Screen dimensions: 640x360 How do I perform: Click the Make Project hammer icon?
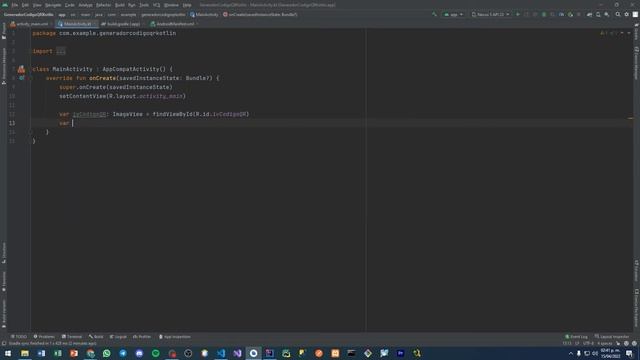(x=434, y=14)
